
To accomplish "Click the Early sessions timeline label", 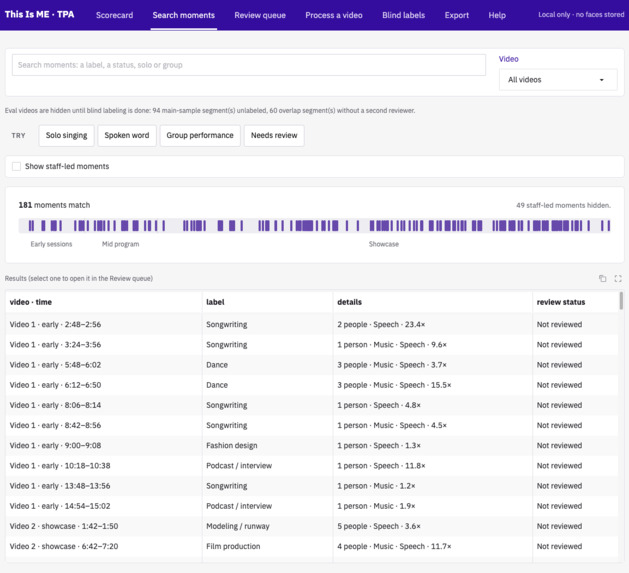I will pos(51,244).
